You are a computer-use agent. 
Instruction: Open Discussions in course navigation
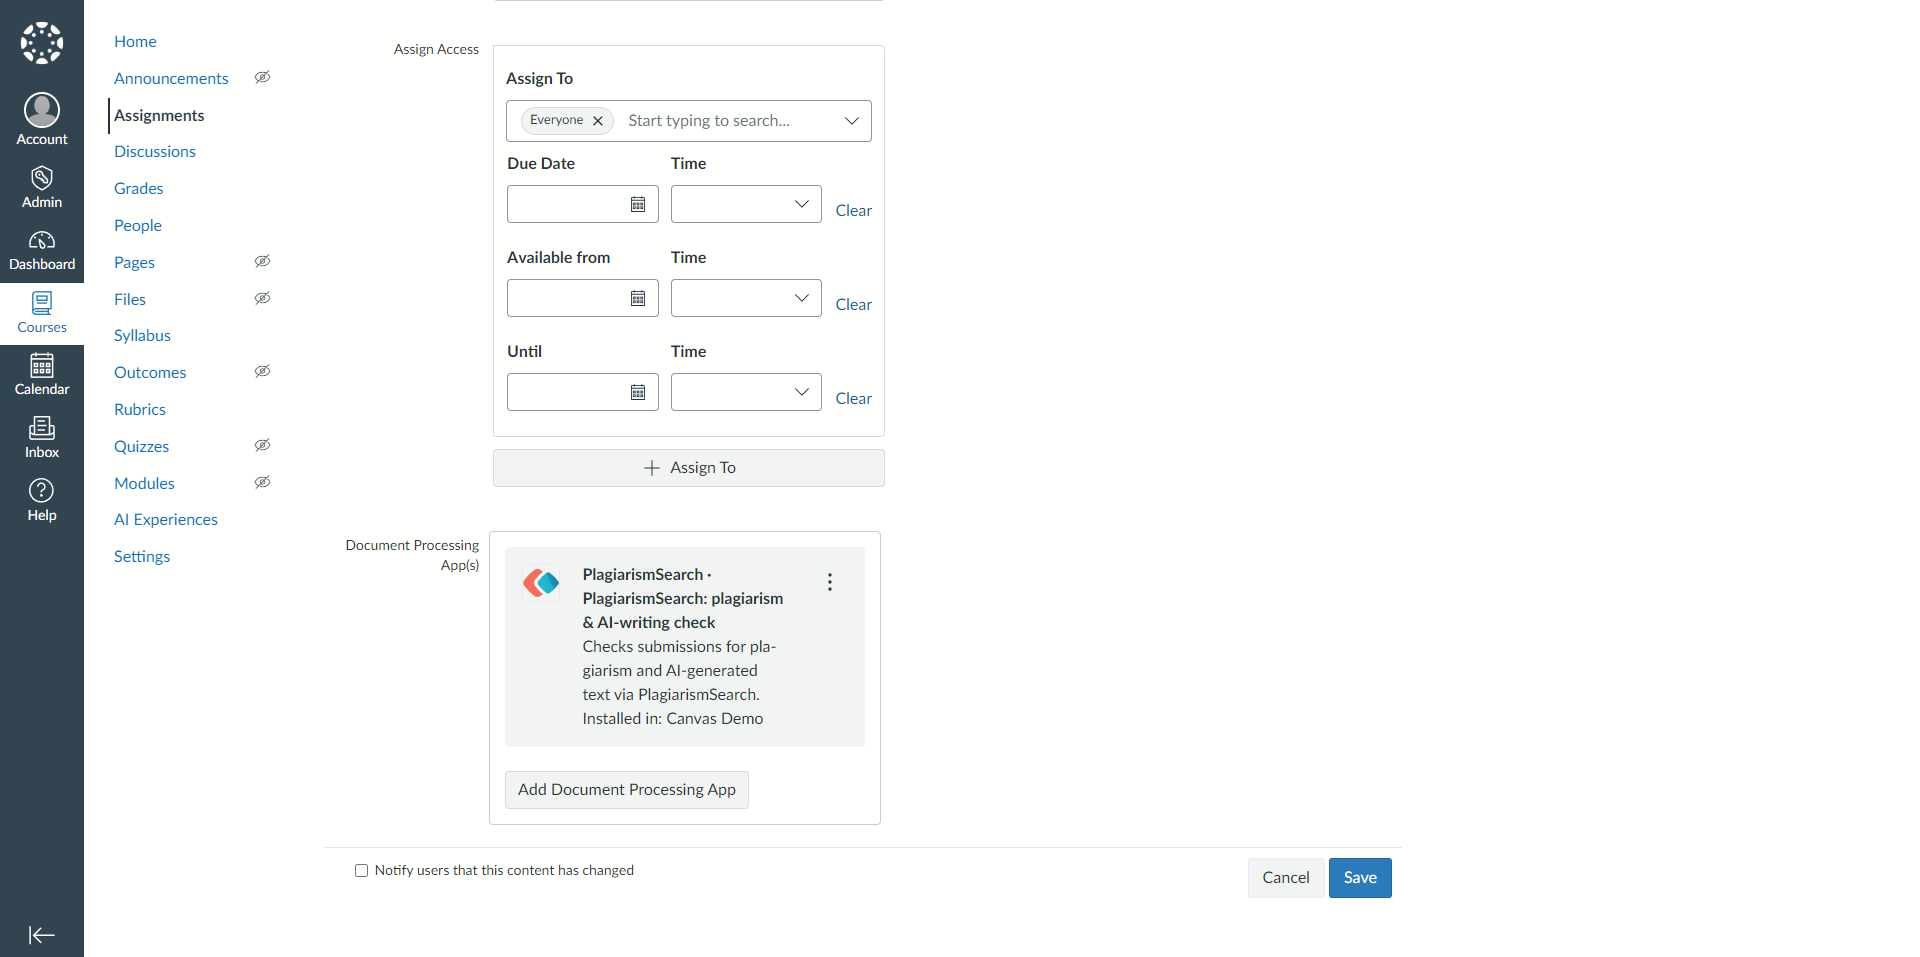[x=155, y=151]
